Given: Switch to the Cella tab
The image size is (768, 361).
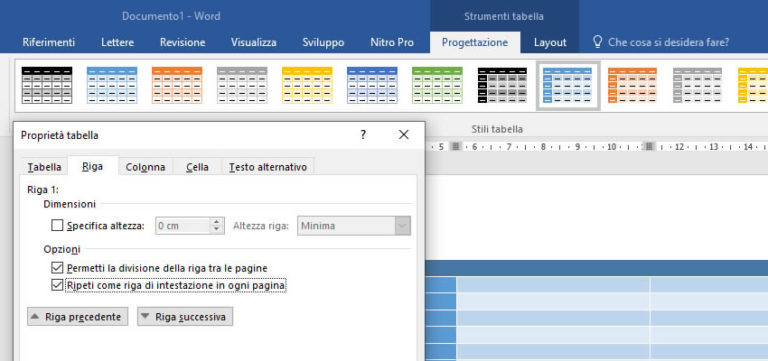Looking at the screenshot, I should 197,167.
